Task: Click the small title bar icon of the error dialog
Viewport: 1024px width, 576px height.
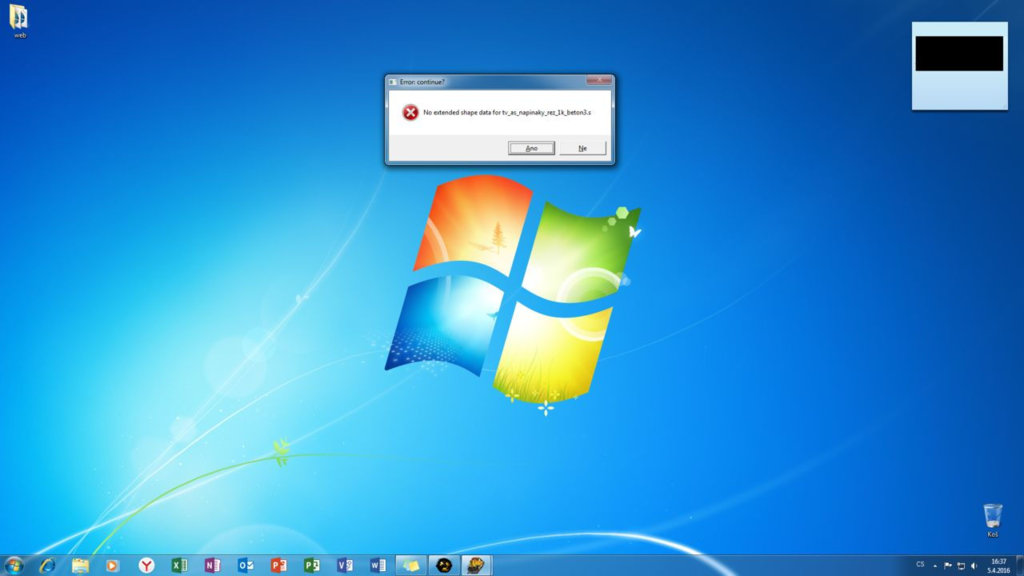Action: click(392, 82)
